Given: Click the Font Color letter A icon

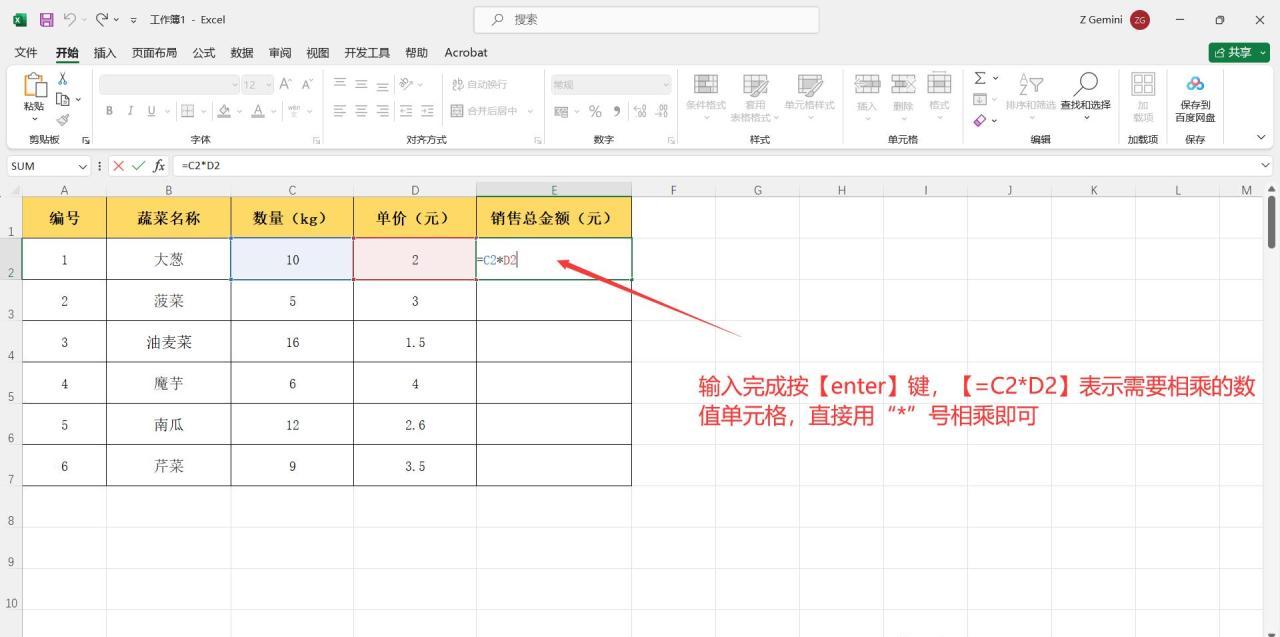Looking at the screenshot, I should (x=258, y=110).
